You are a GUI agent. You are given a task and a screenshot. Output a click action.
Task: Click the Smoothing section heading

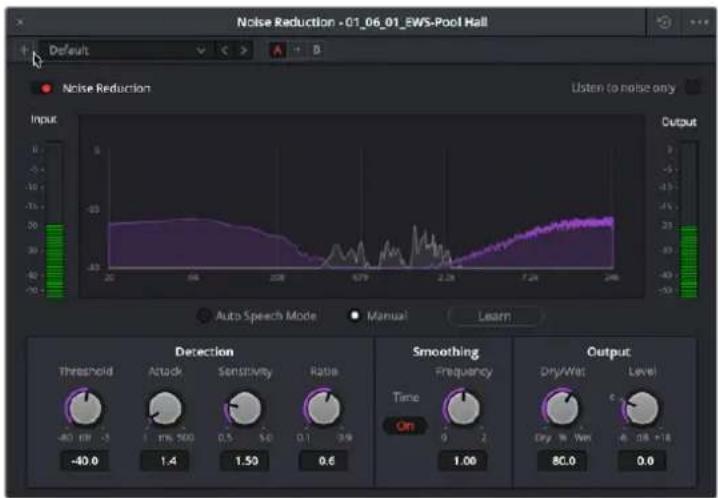446,352
